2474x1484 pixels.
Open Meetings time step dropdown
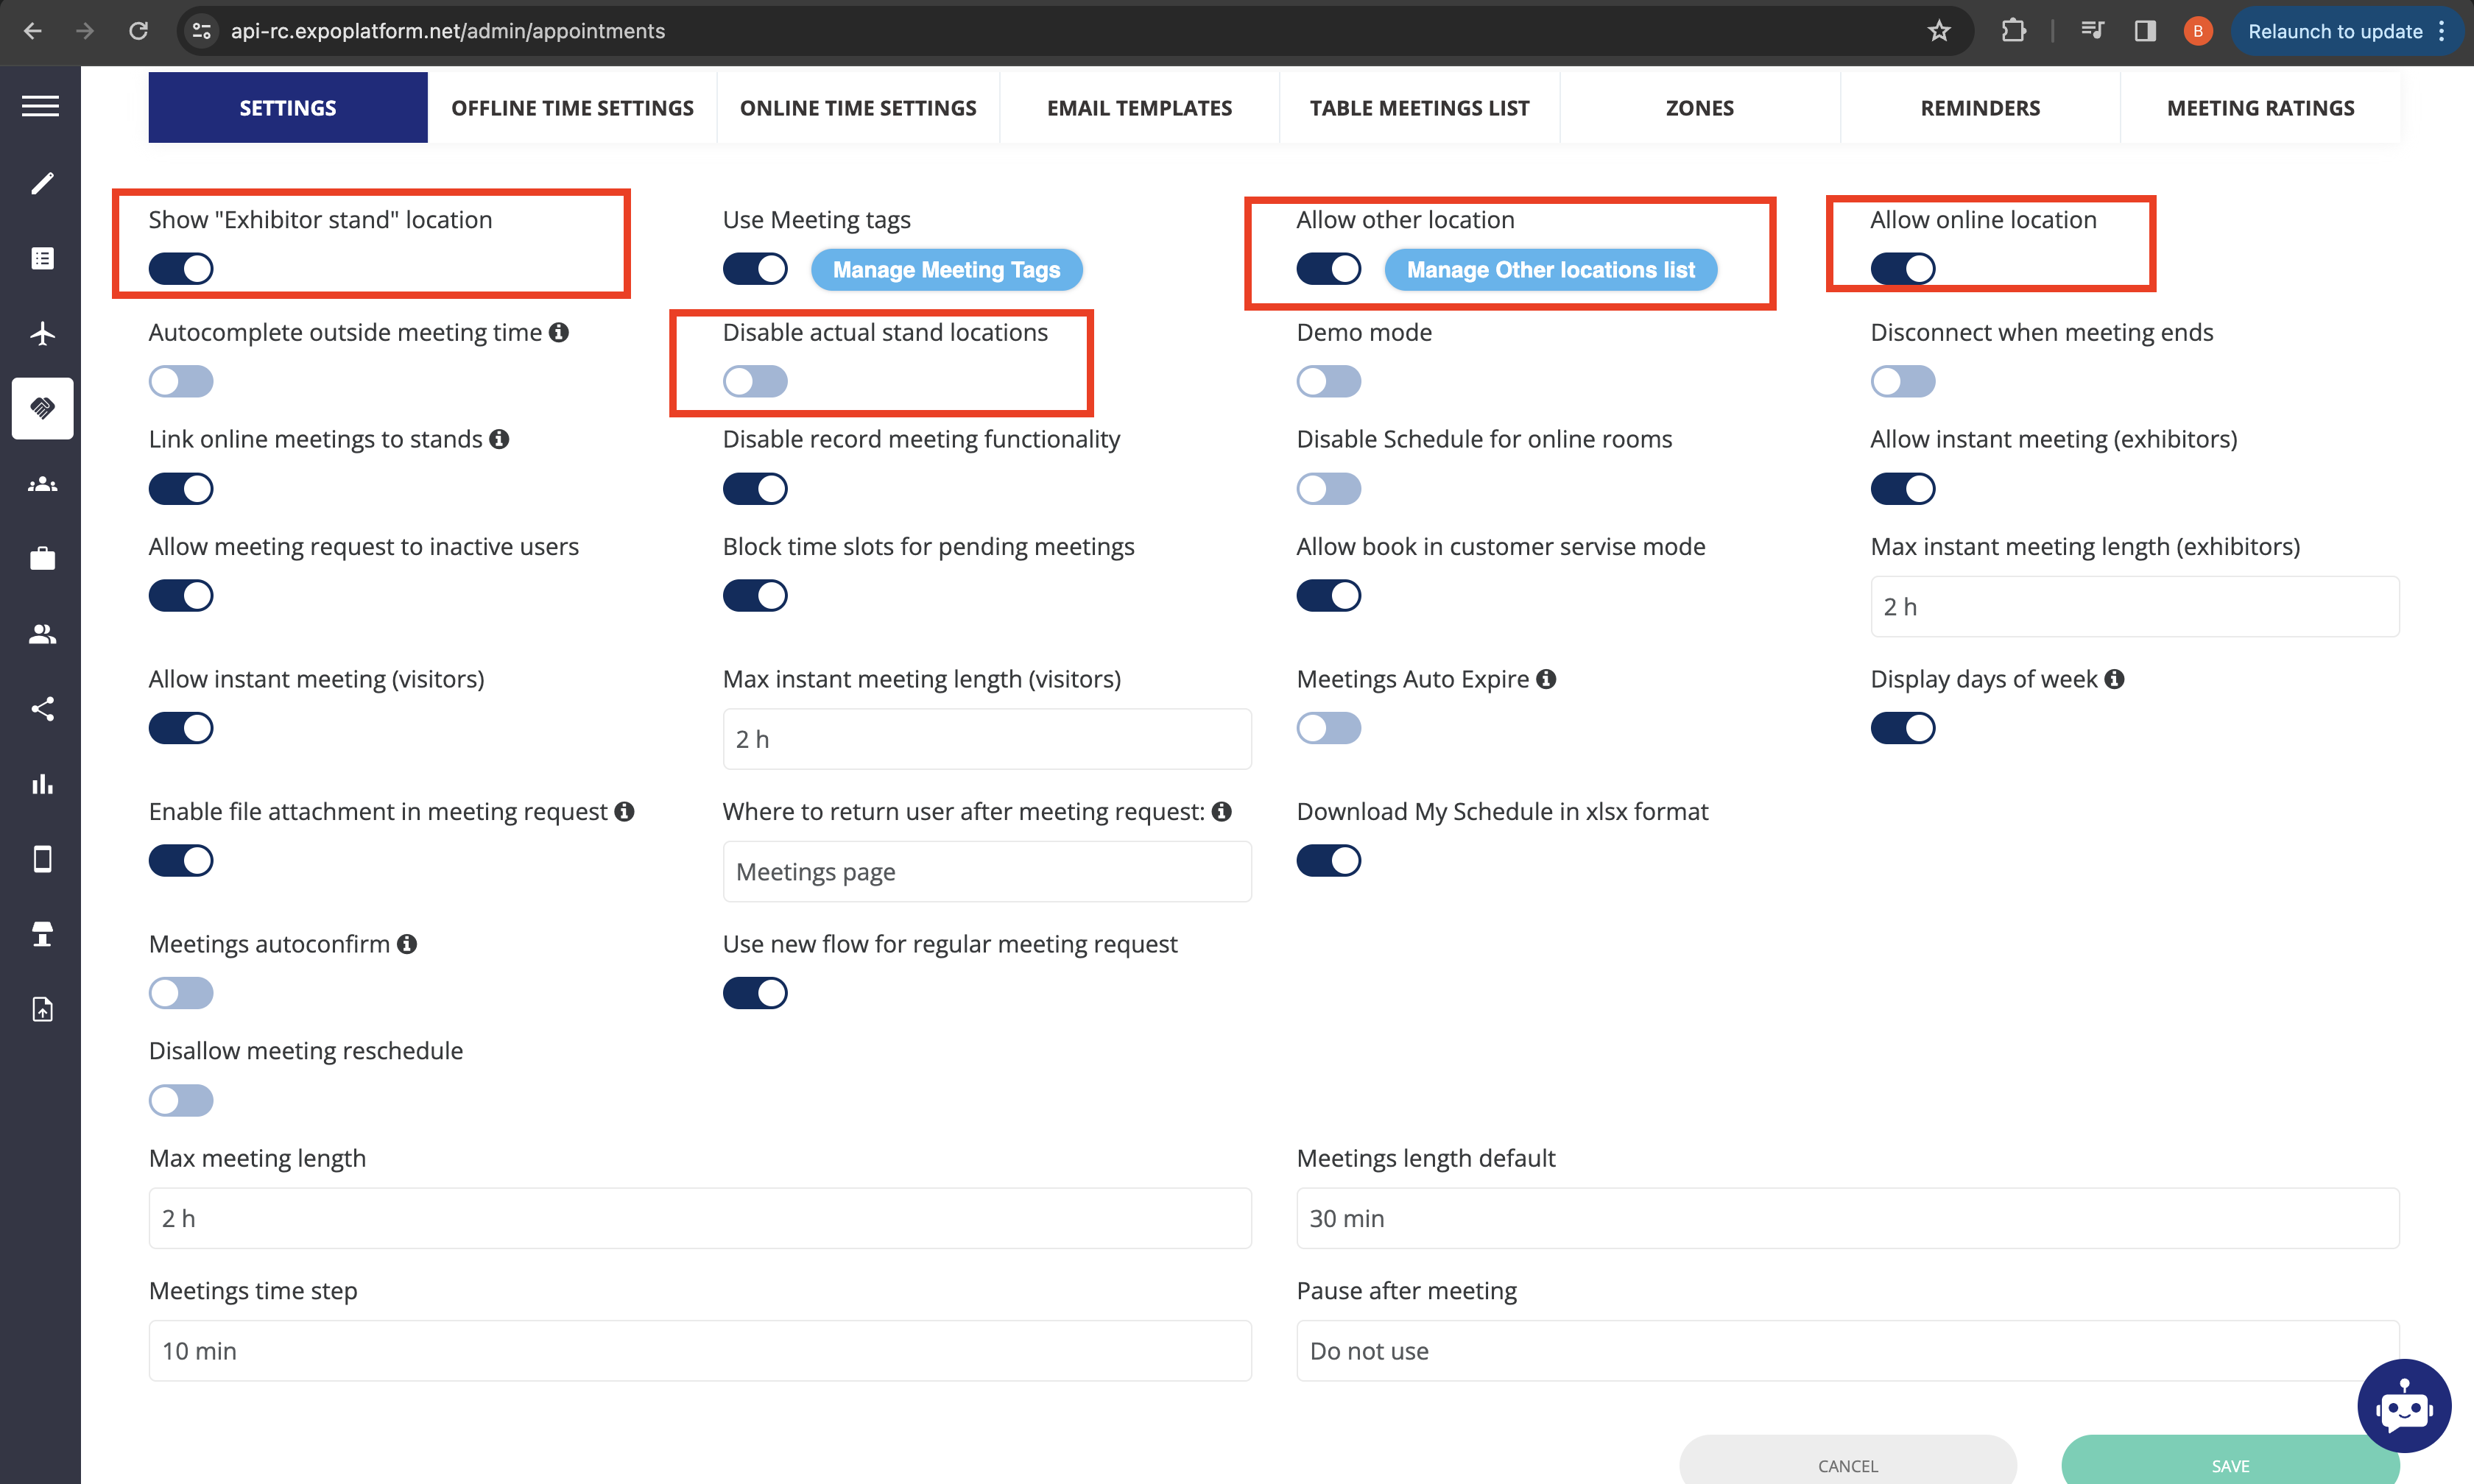click(x=699, y=1351)
